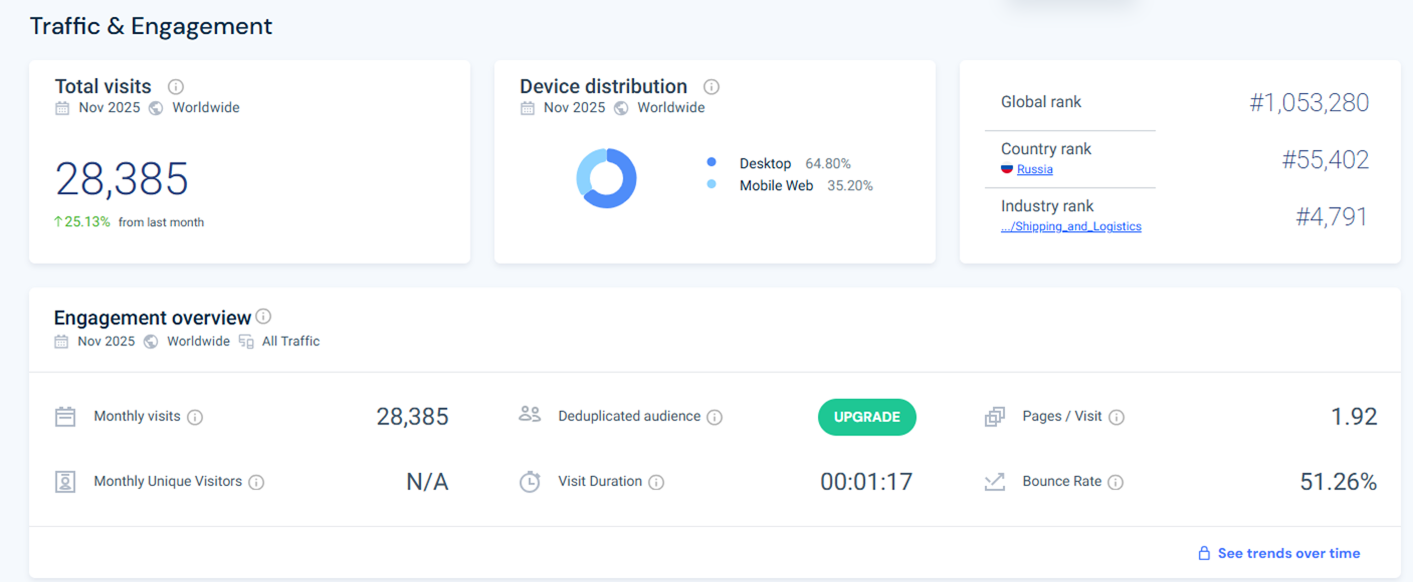Click info icon beside Deduplicated audience
Image resolution: width=1413 pixels, height=582 pixels.
715,417
